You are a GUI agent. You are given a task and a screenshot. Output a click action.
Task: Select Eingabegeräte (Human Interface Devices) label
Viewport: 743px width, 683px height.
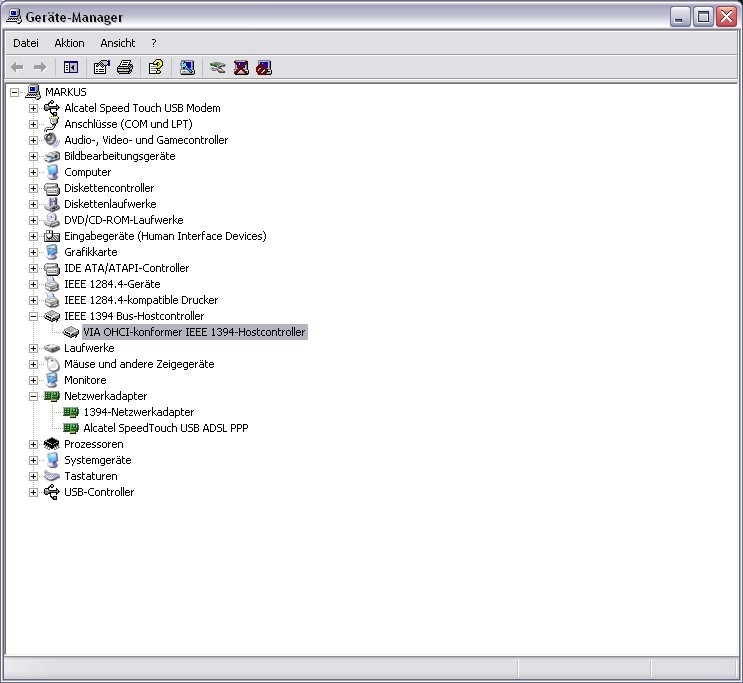point(165,236)
